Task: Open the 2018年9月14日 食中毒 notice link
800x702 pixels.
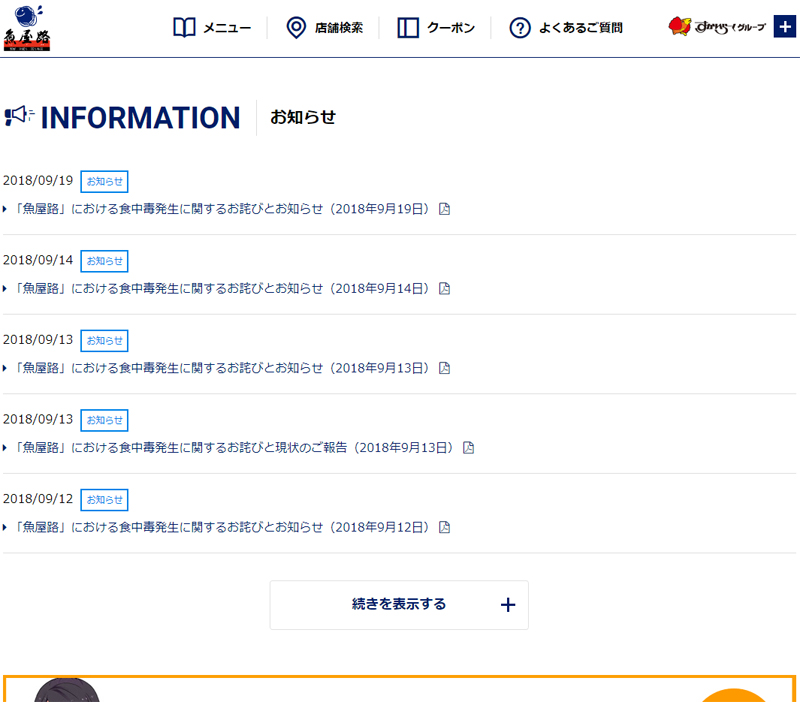Action: 222,289
